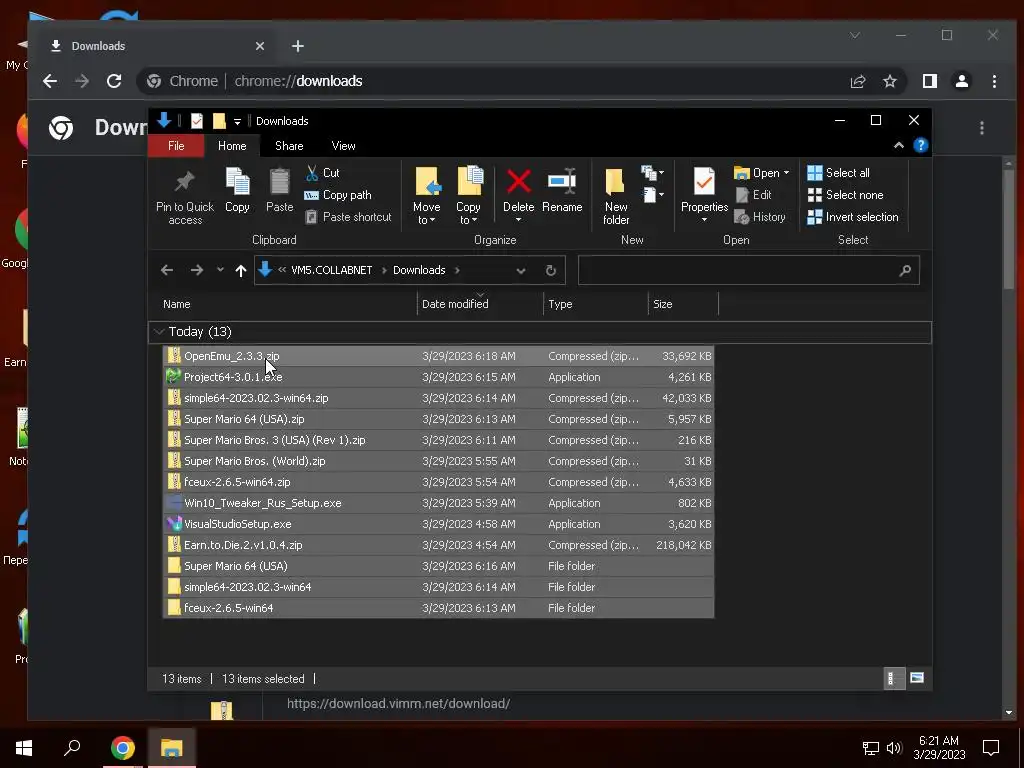Go up one folder level
1024x768 pixels.
point(240,270)
